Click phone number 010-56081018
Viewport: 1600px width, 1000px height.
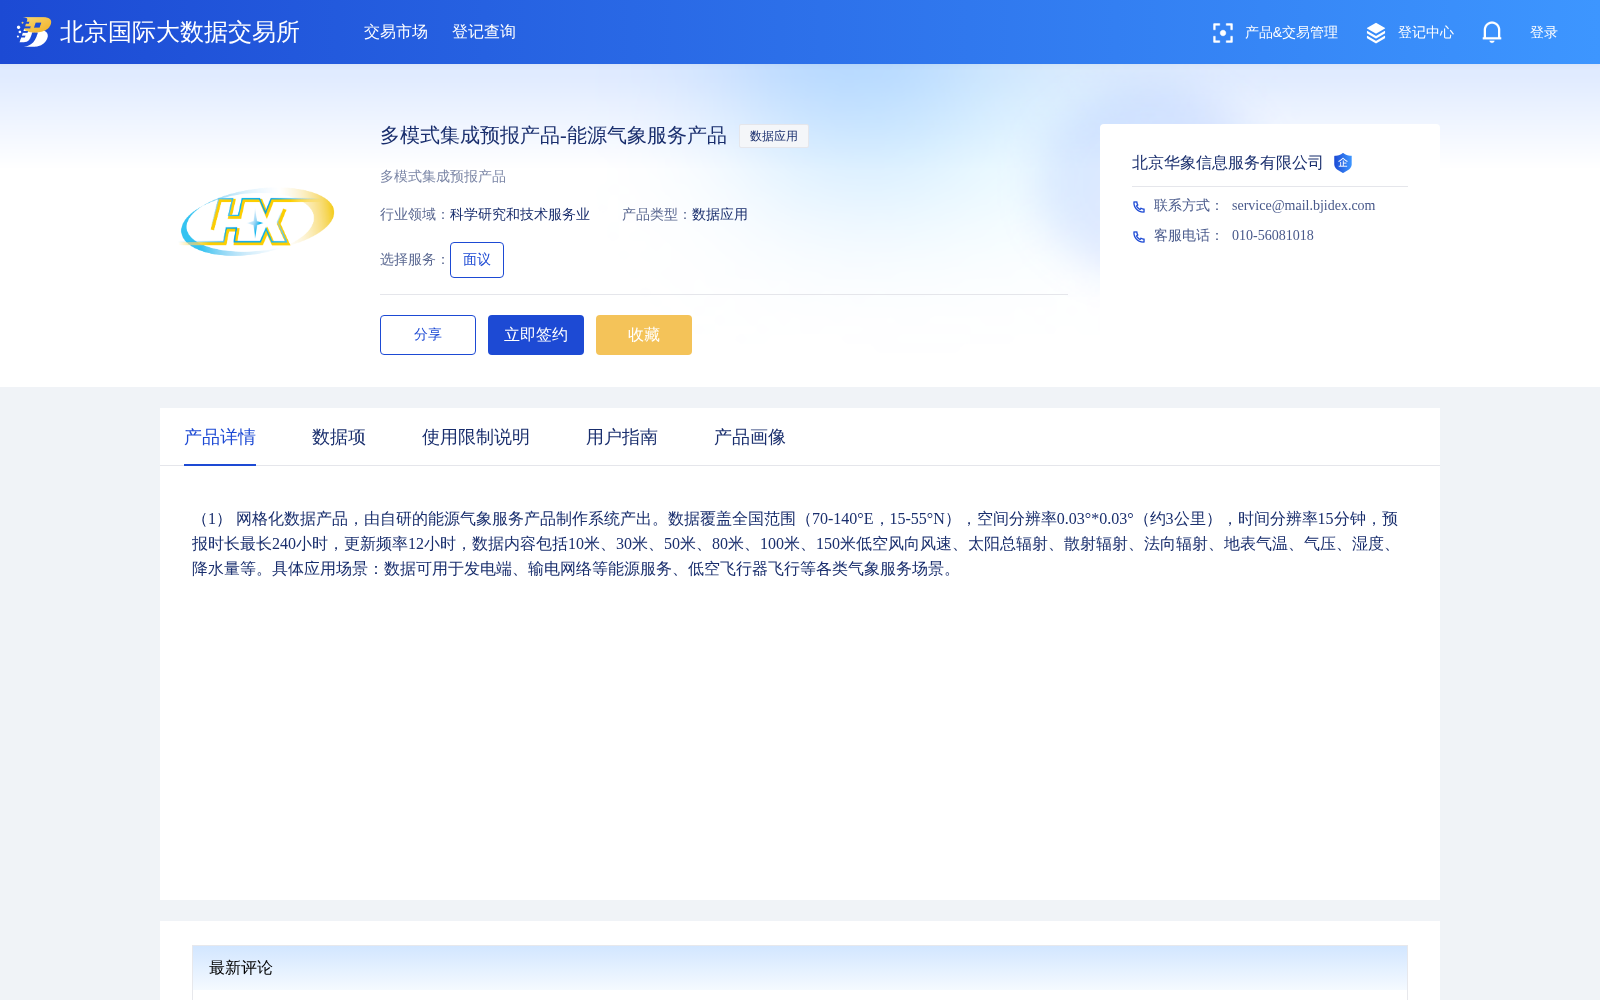[x=1273, y=235]
